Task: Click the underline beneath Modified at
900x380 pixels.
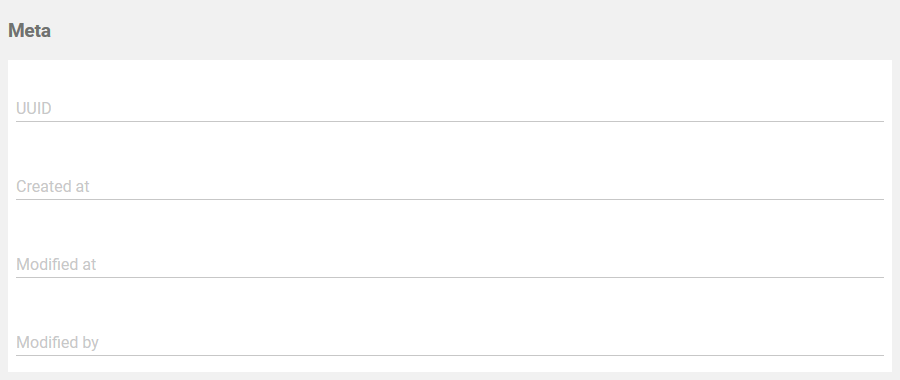Action: [x=449, y=278]
